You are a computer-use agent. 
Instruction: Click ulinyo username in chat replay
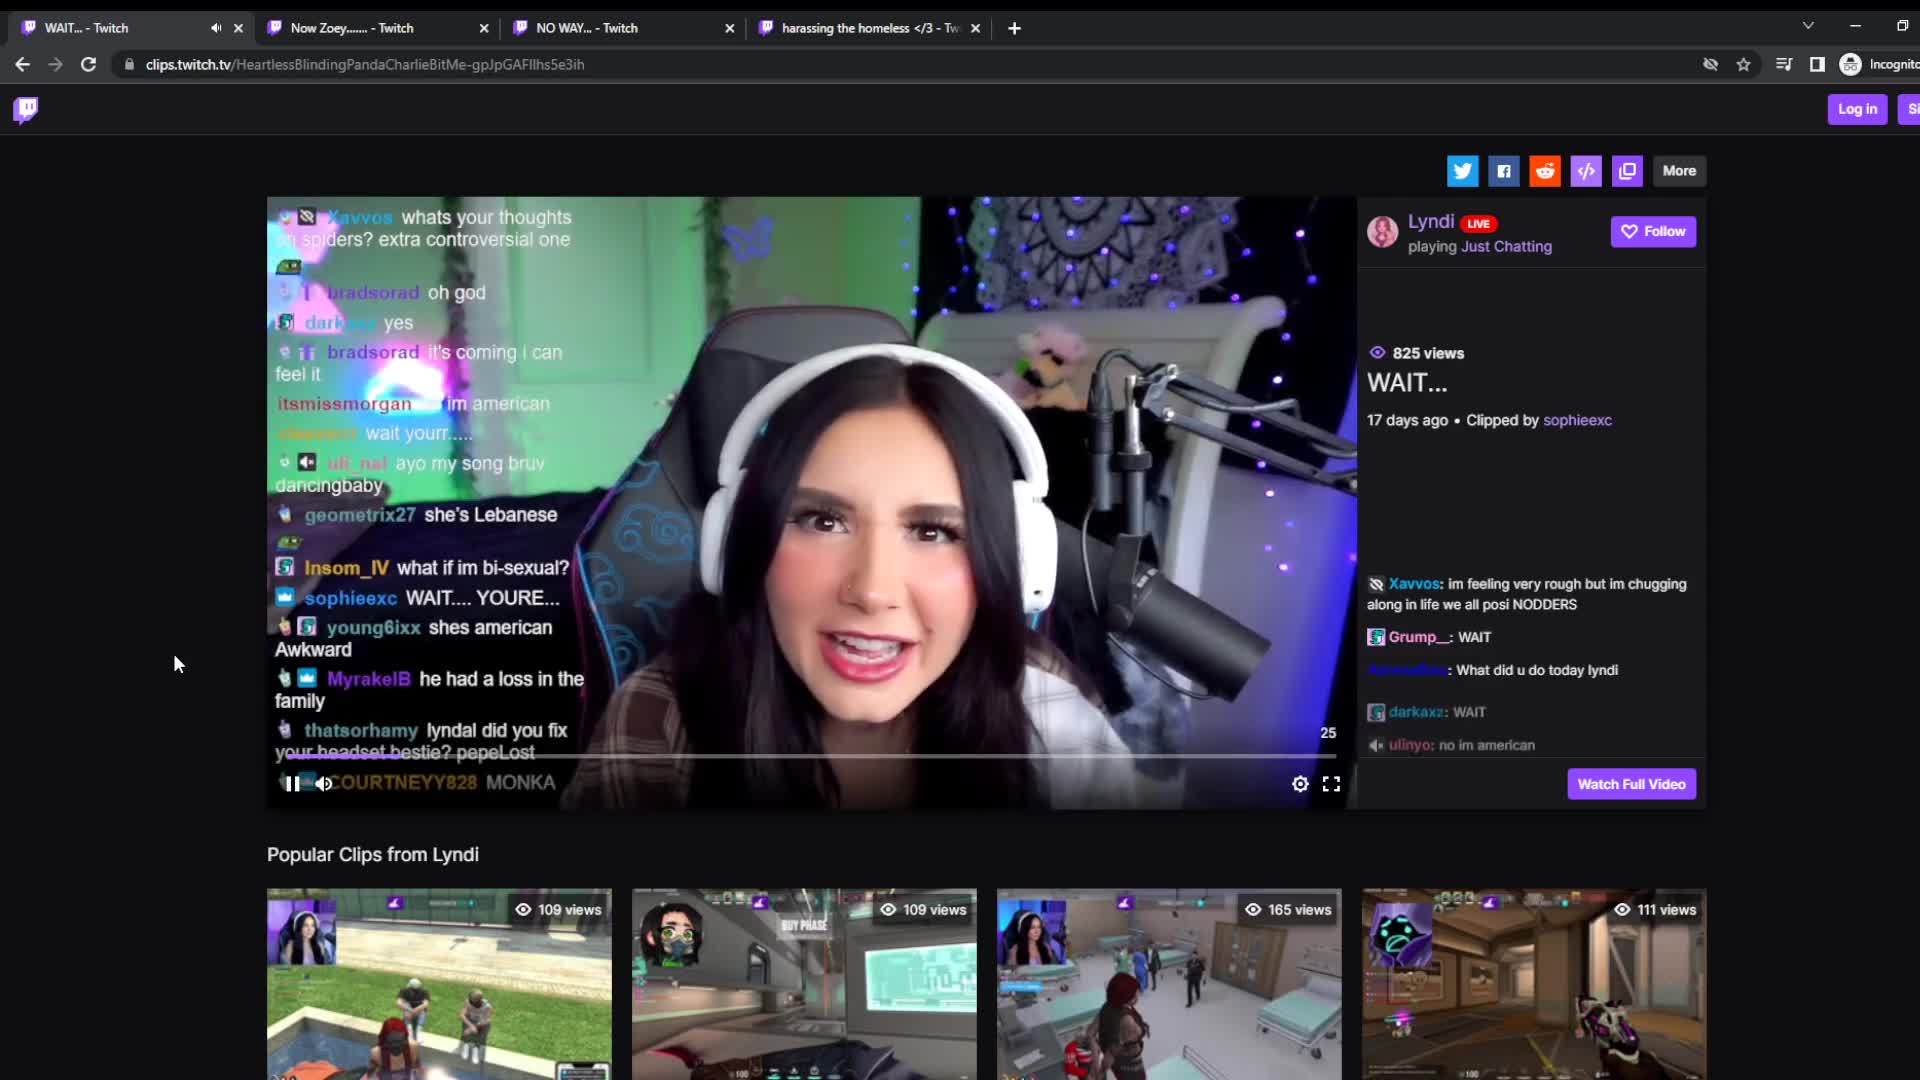pos(1411,745)
